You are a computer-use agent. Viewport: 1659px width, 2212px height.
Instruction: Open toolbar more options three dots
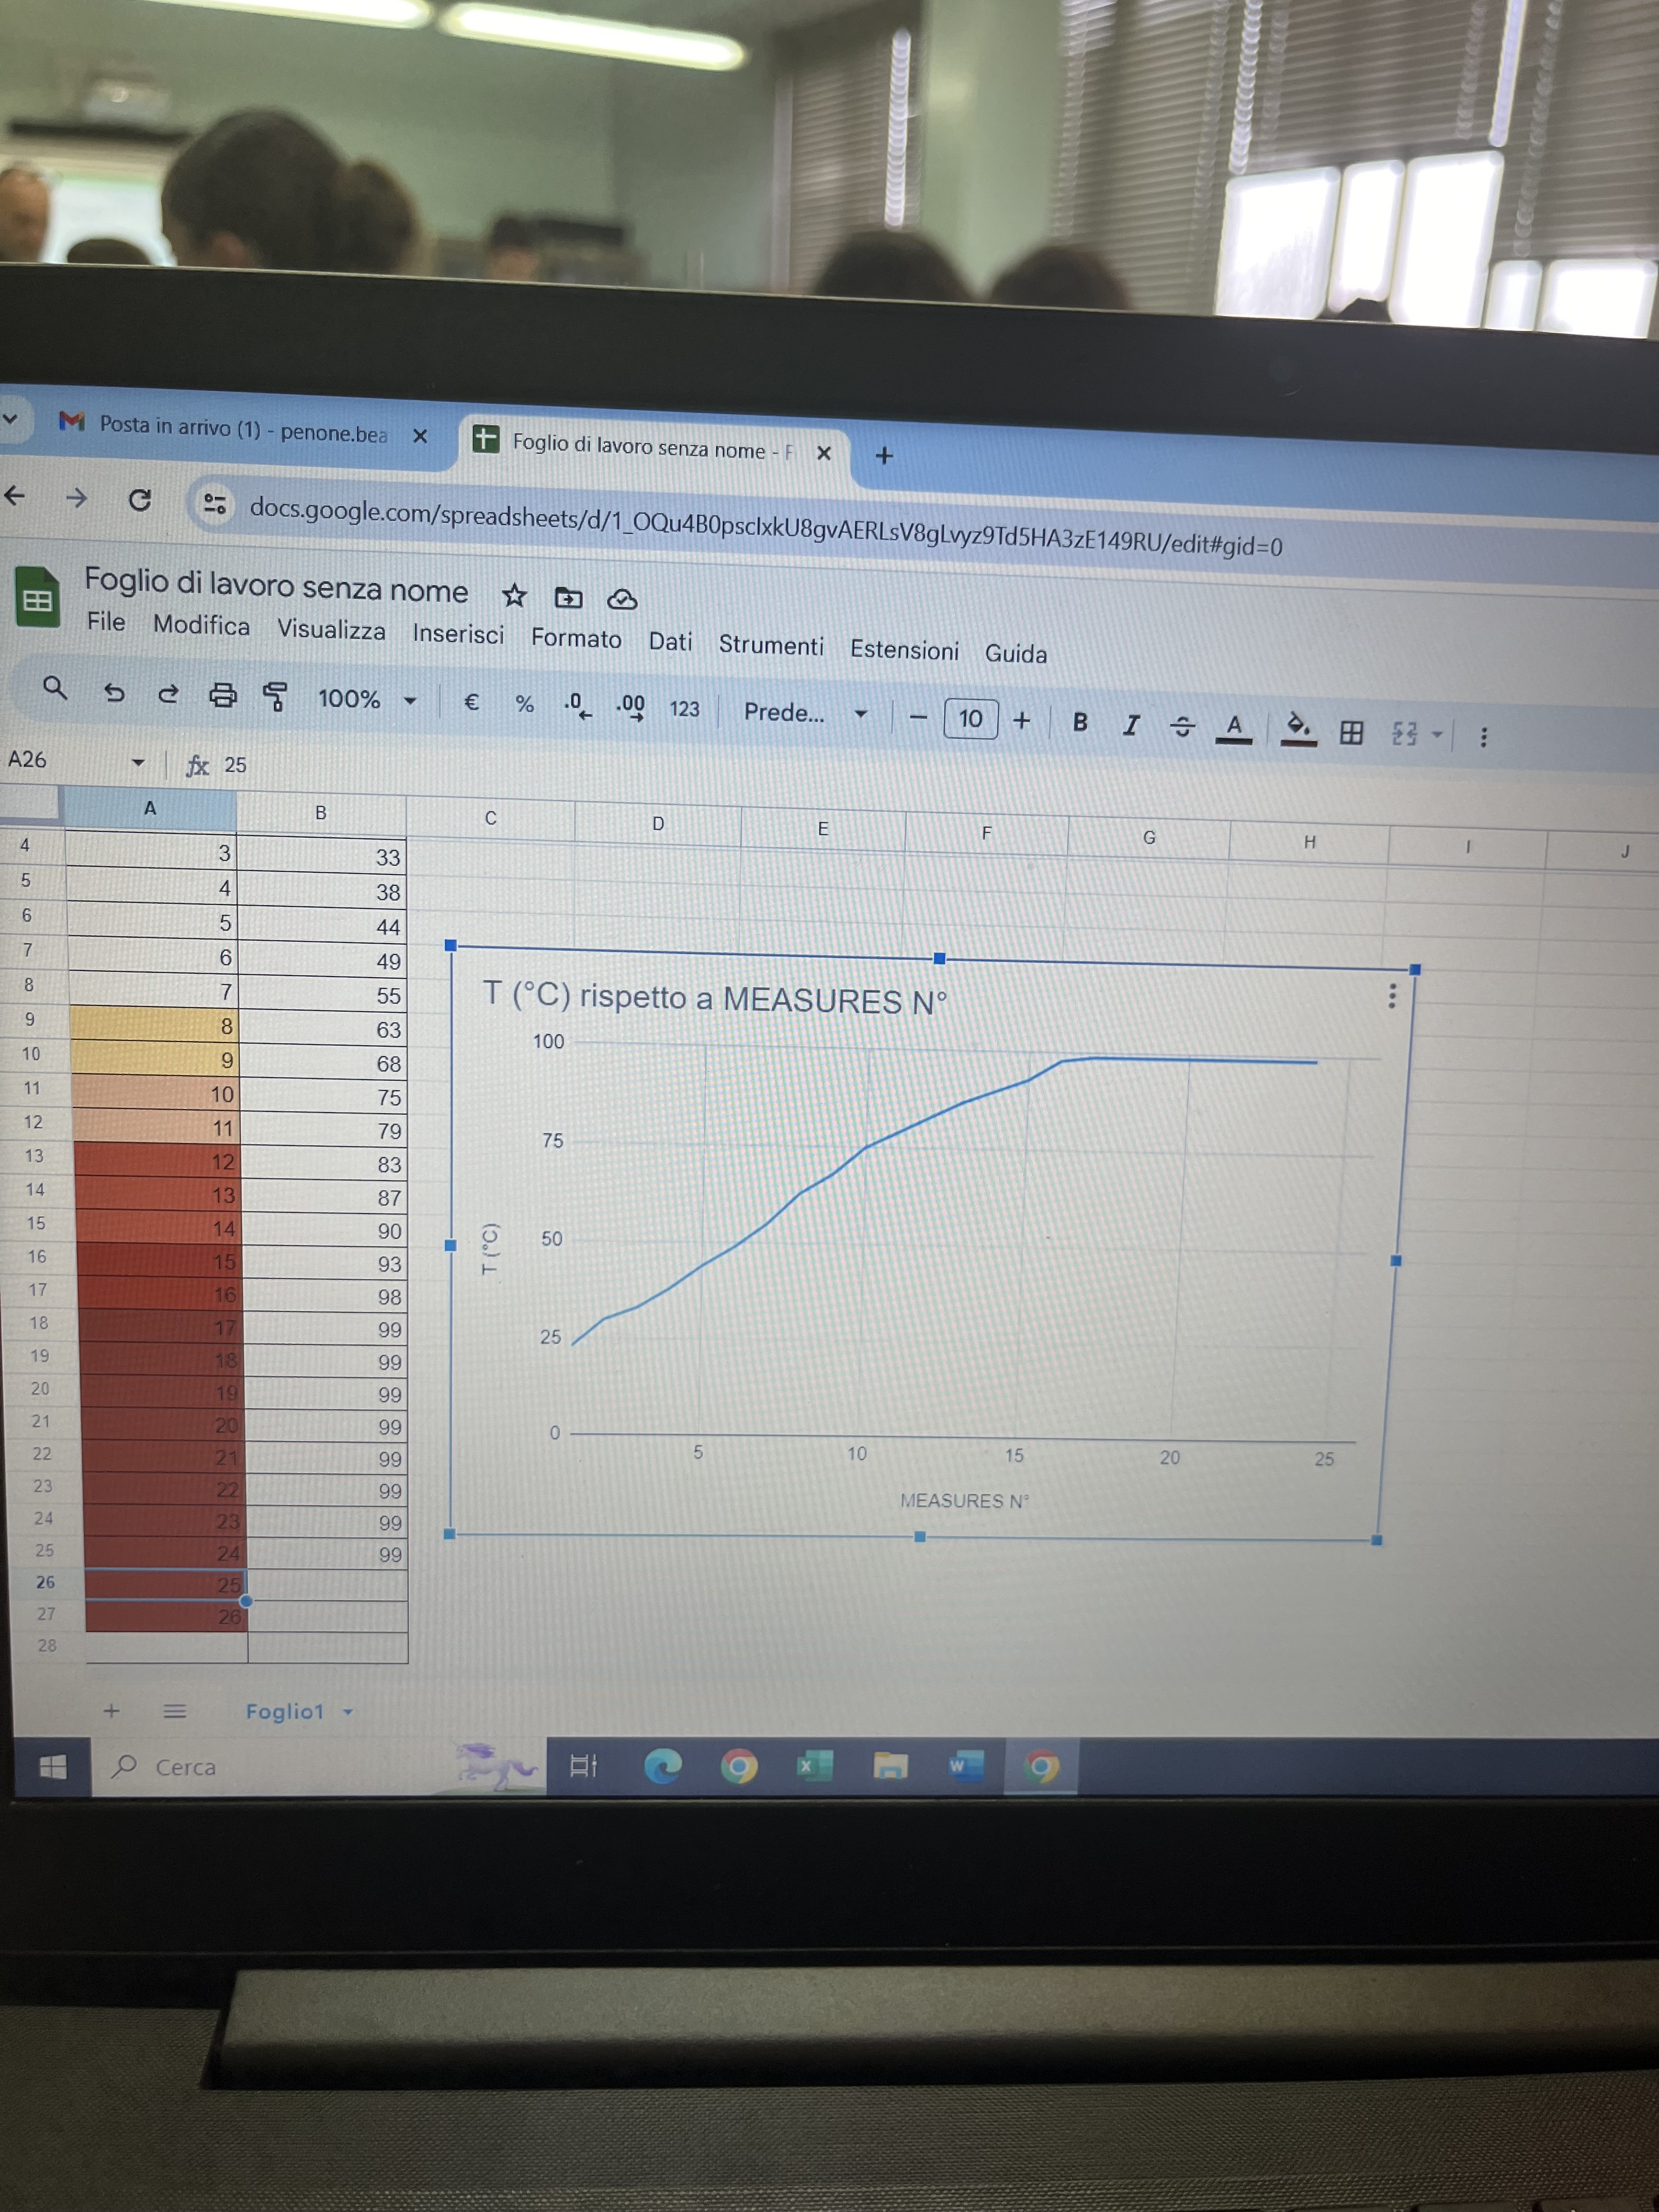click(x=1483, y=737)
